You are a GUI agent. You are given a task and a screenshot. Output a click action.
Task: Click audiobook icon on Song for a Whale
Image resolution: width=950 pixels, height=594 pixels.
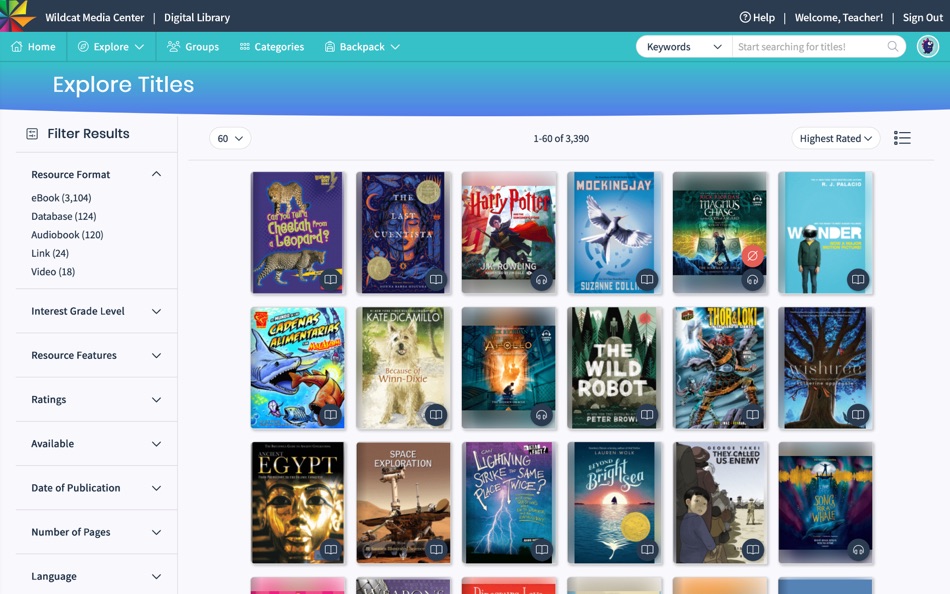(x=857, y=550)
